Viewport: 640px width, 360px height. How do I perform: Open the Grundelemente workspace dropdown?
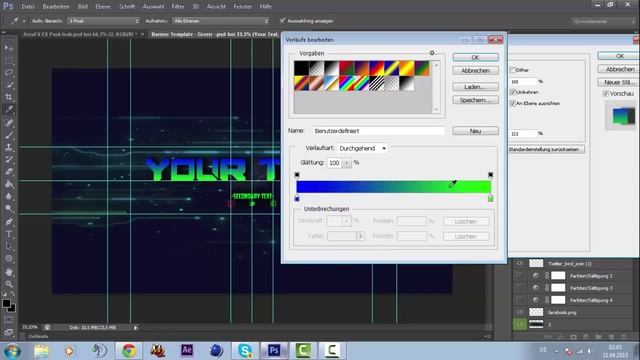(x=603, y=21)
